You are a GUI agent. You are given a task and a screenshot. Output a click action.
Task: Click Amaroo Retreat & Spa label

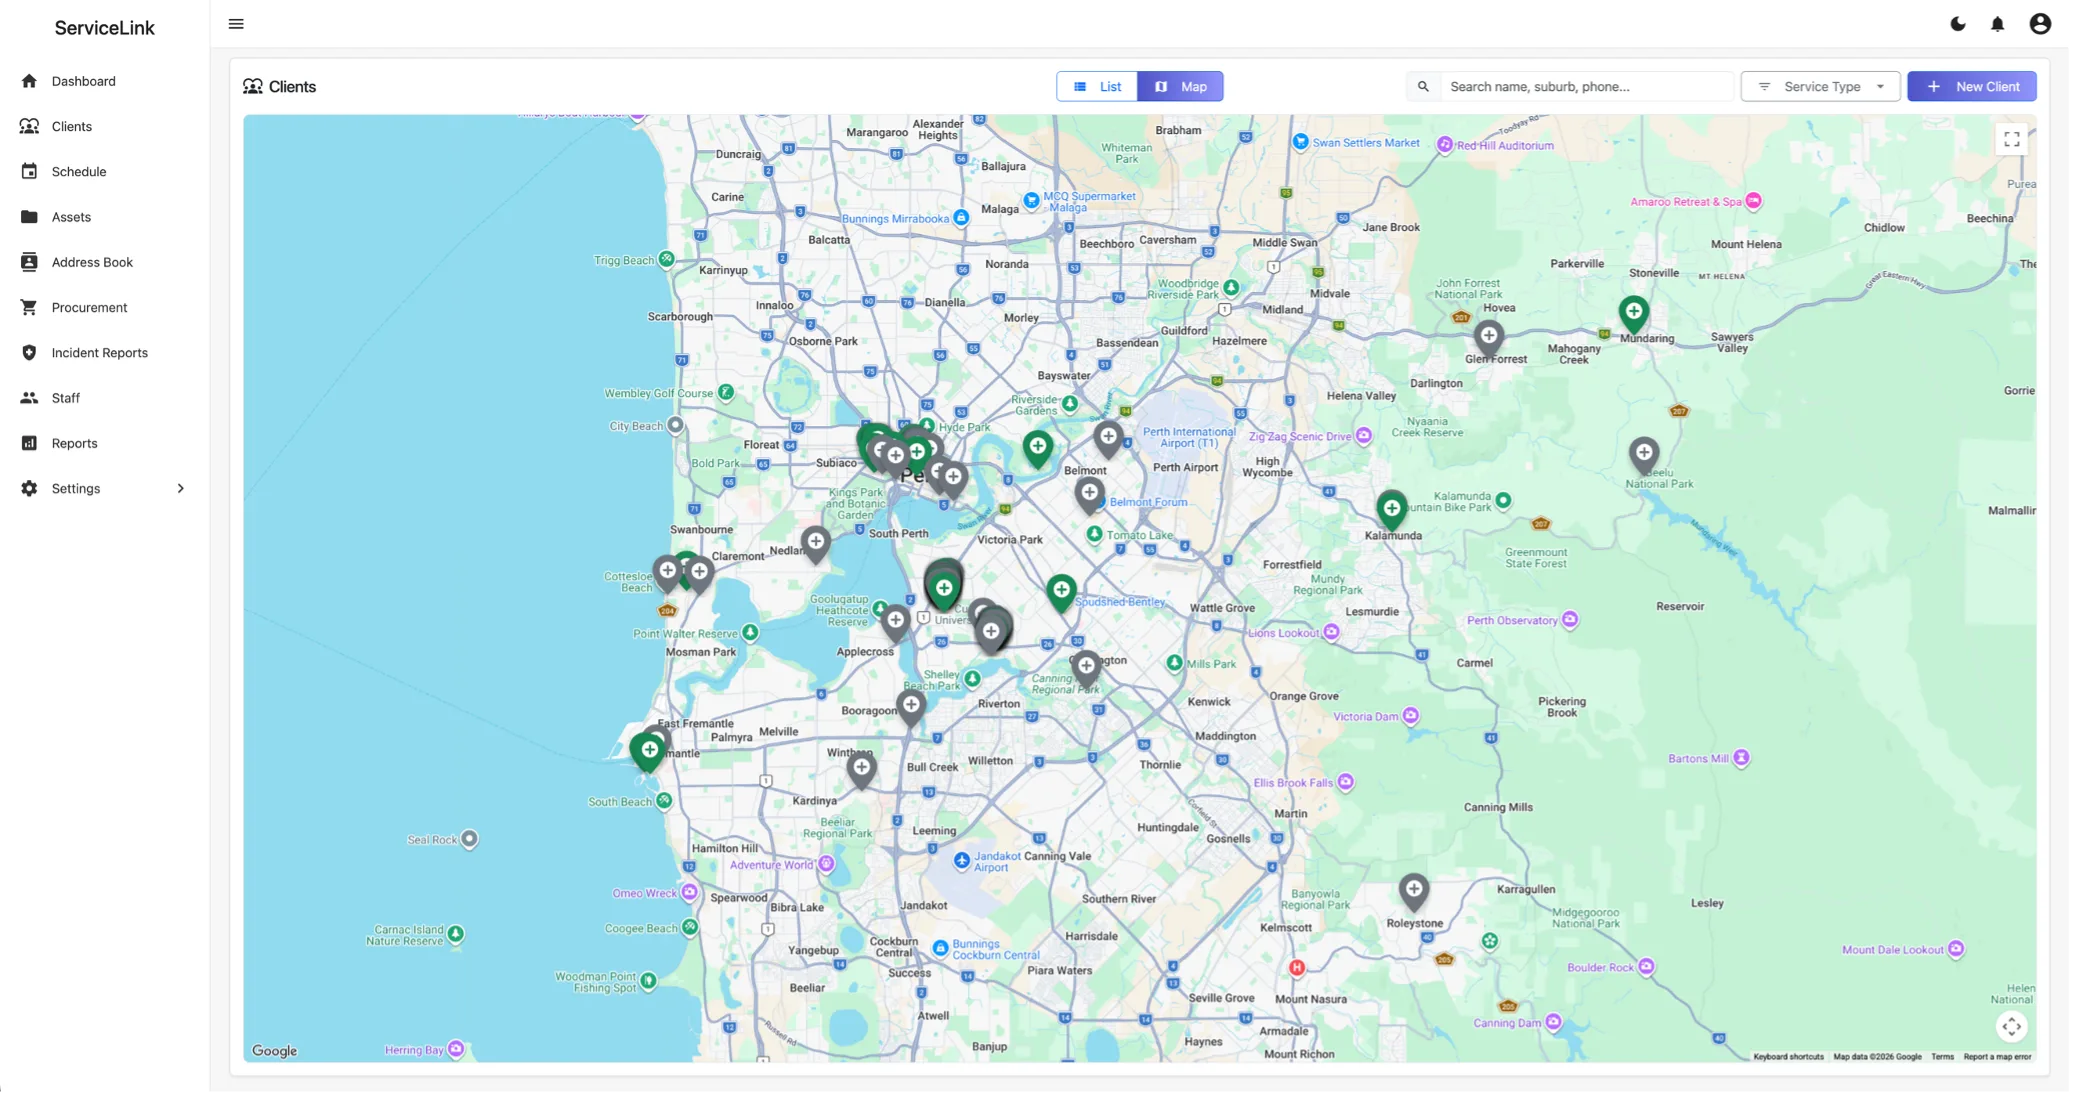pos(1686,202)
